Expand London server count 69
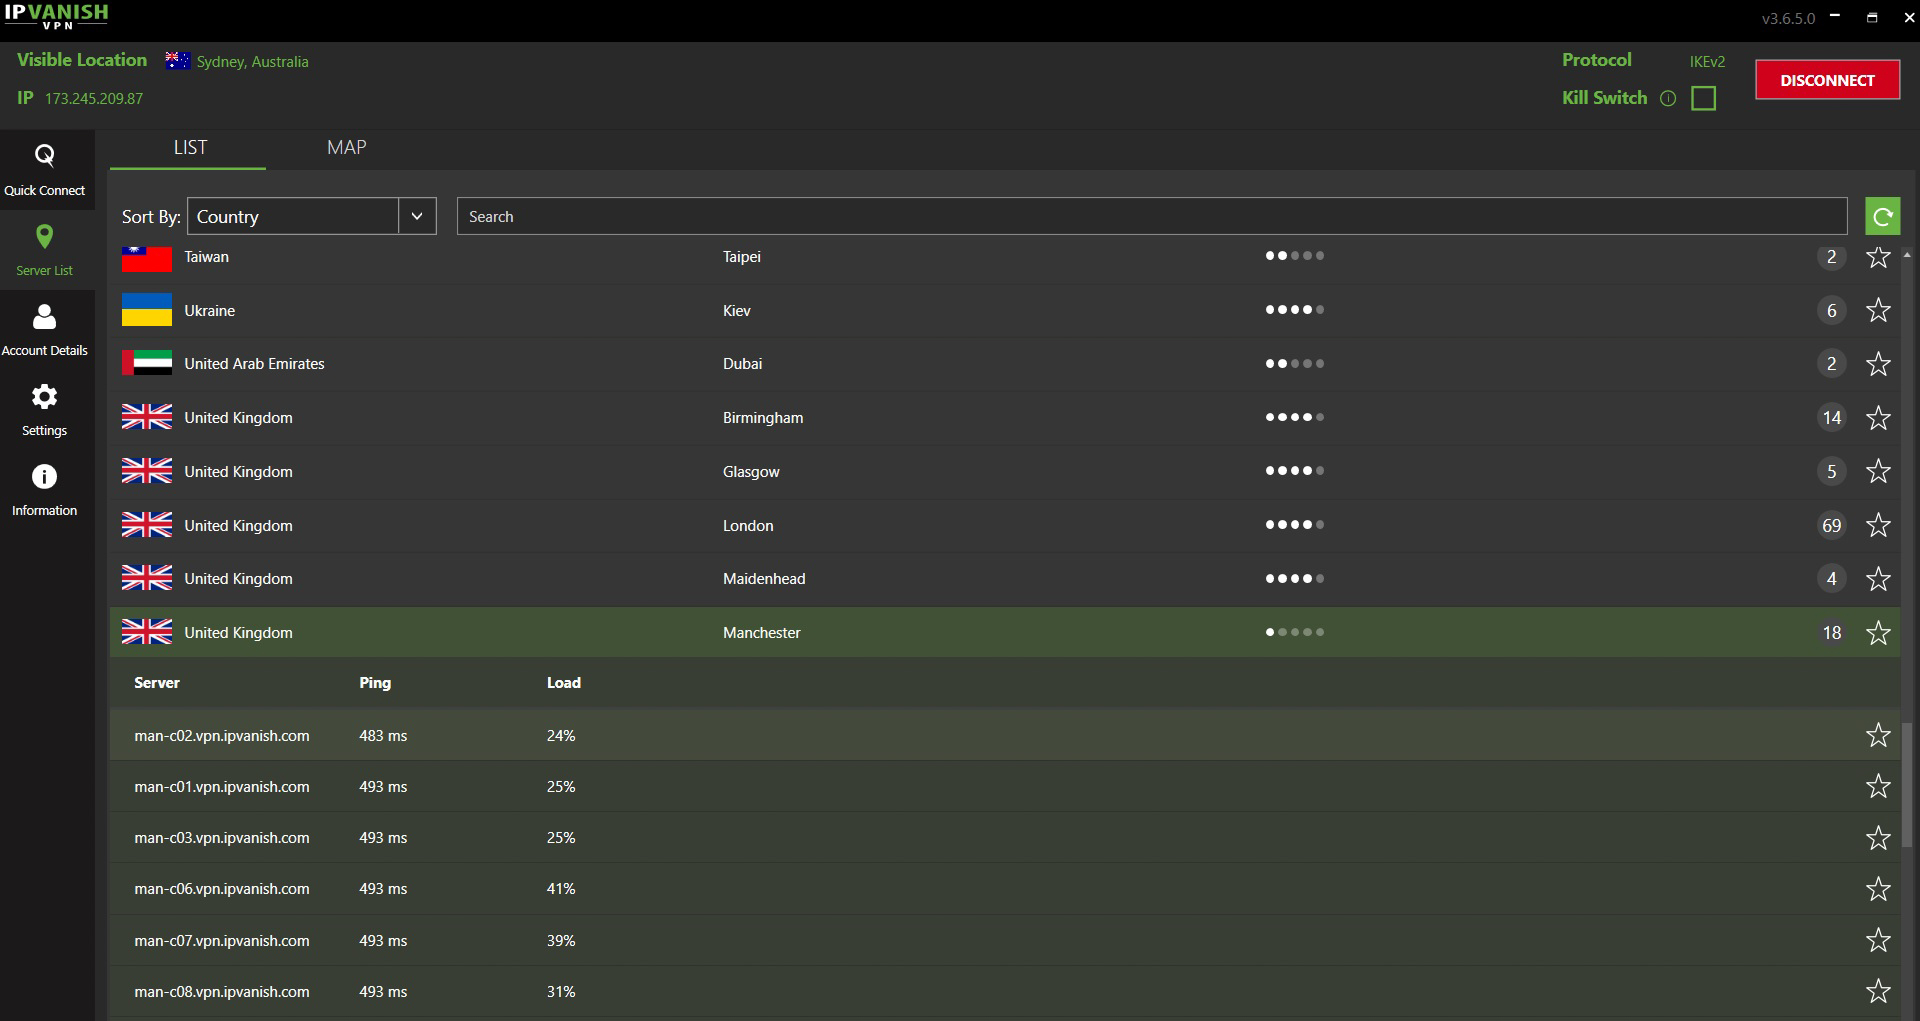Screen dimensions: 1920x1021 point(1831,525)
